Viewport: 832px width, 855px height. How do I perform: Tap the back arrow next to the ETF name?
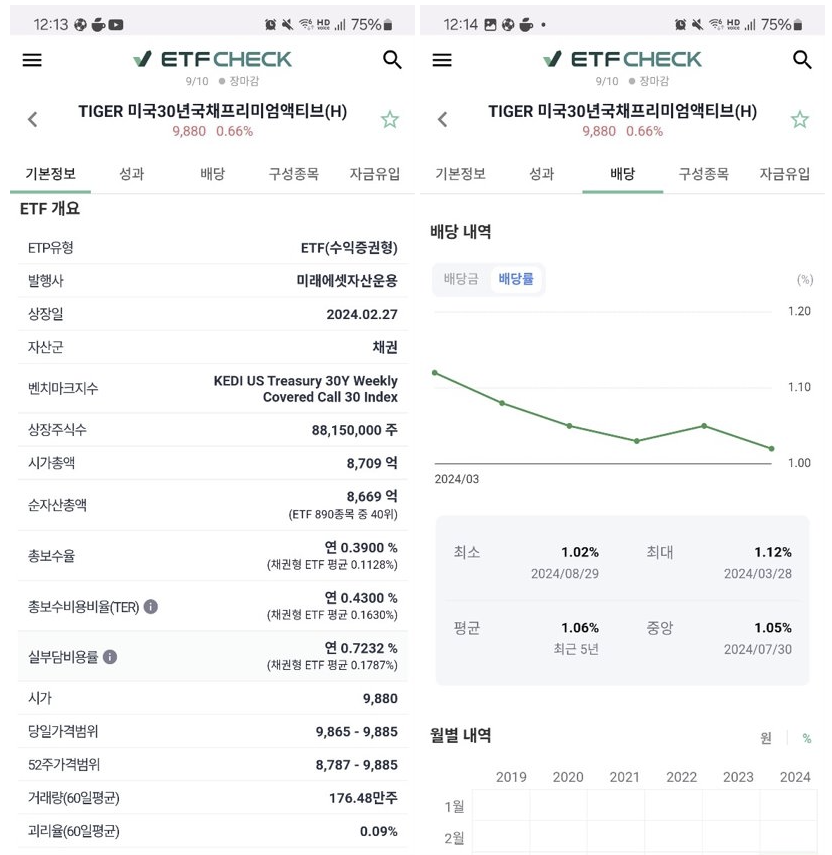[x=33, y=119]
